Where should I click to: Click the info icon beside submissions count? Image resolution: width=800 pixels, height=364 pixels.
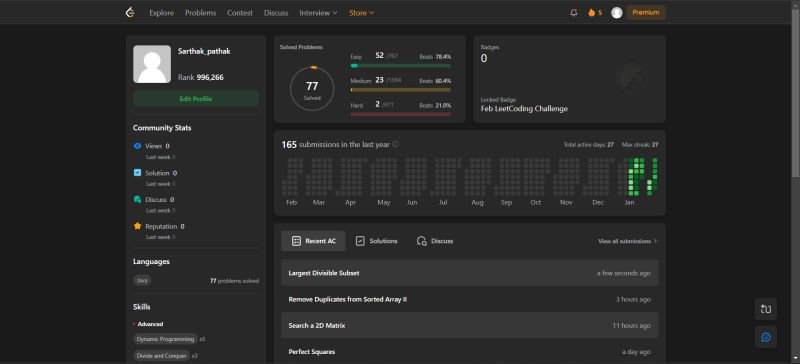395,144
